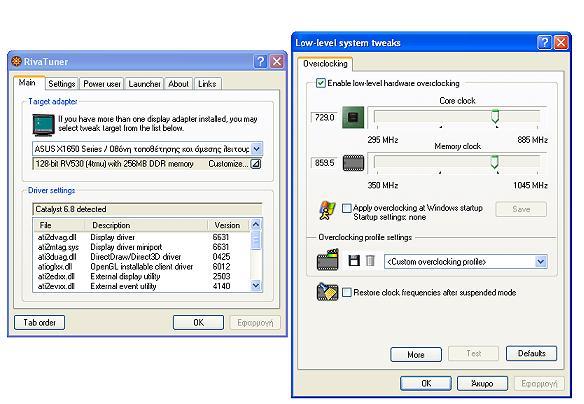The width and height of the screenshot is (584, 404).
Task: Click the Core clock GPU chip icon
Action: pyautogui.click(x=353, y=117)
